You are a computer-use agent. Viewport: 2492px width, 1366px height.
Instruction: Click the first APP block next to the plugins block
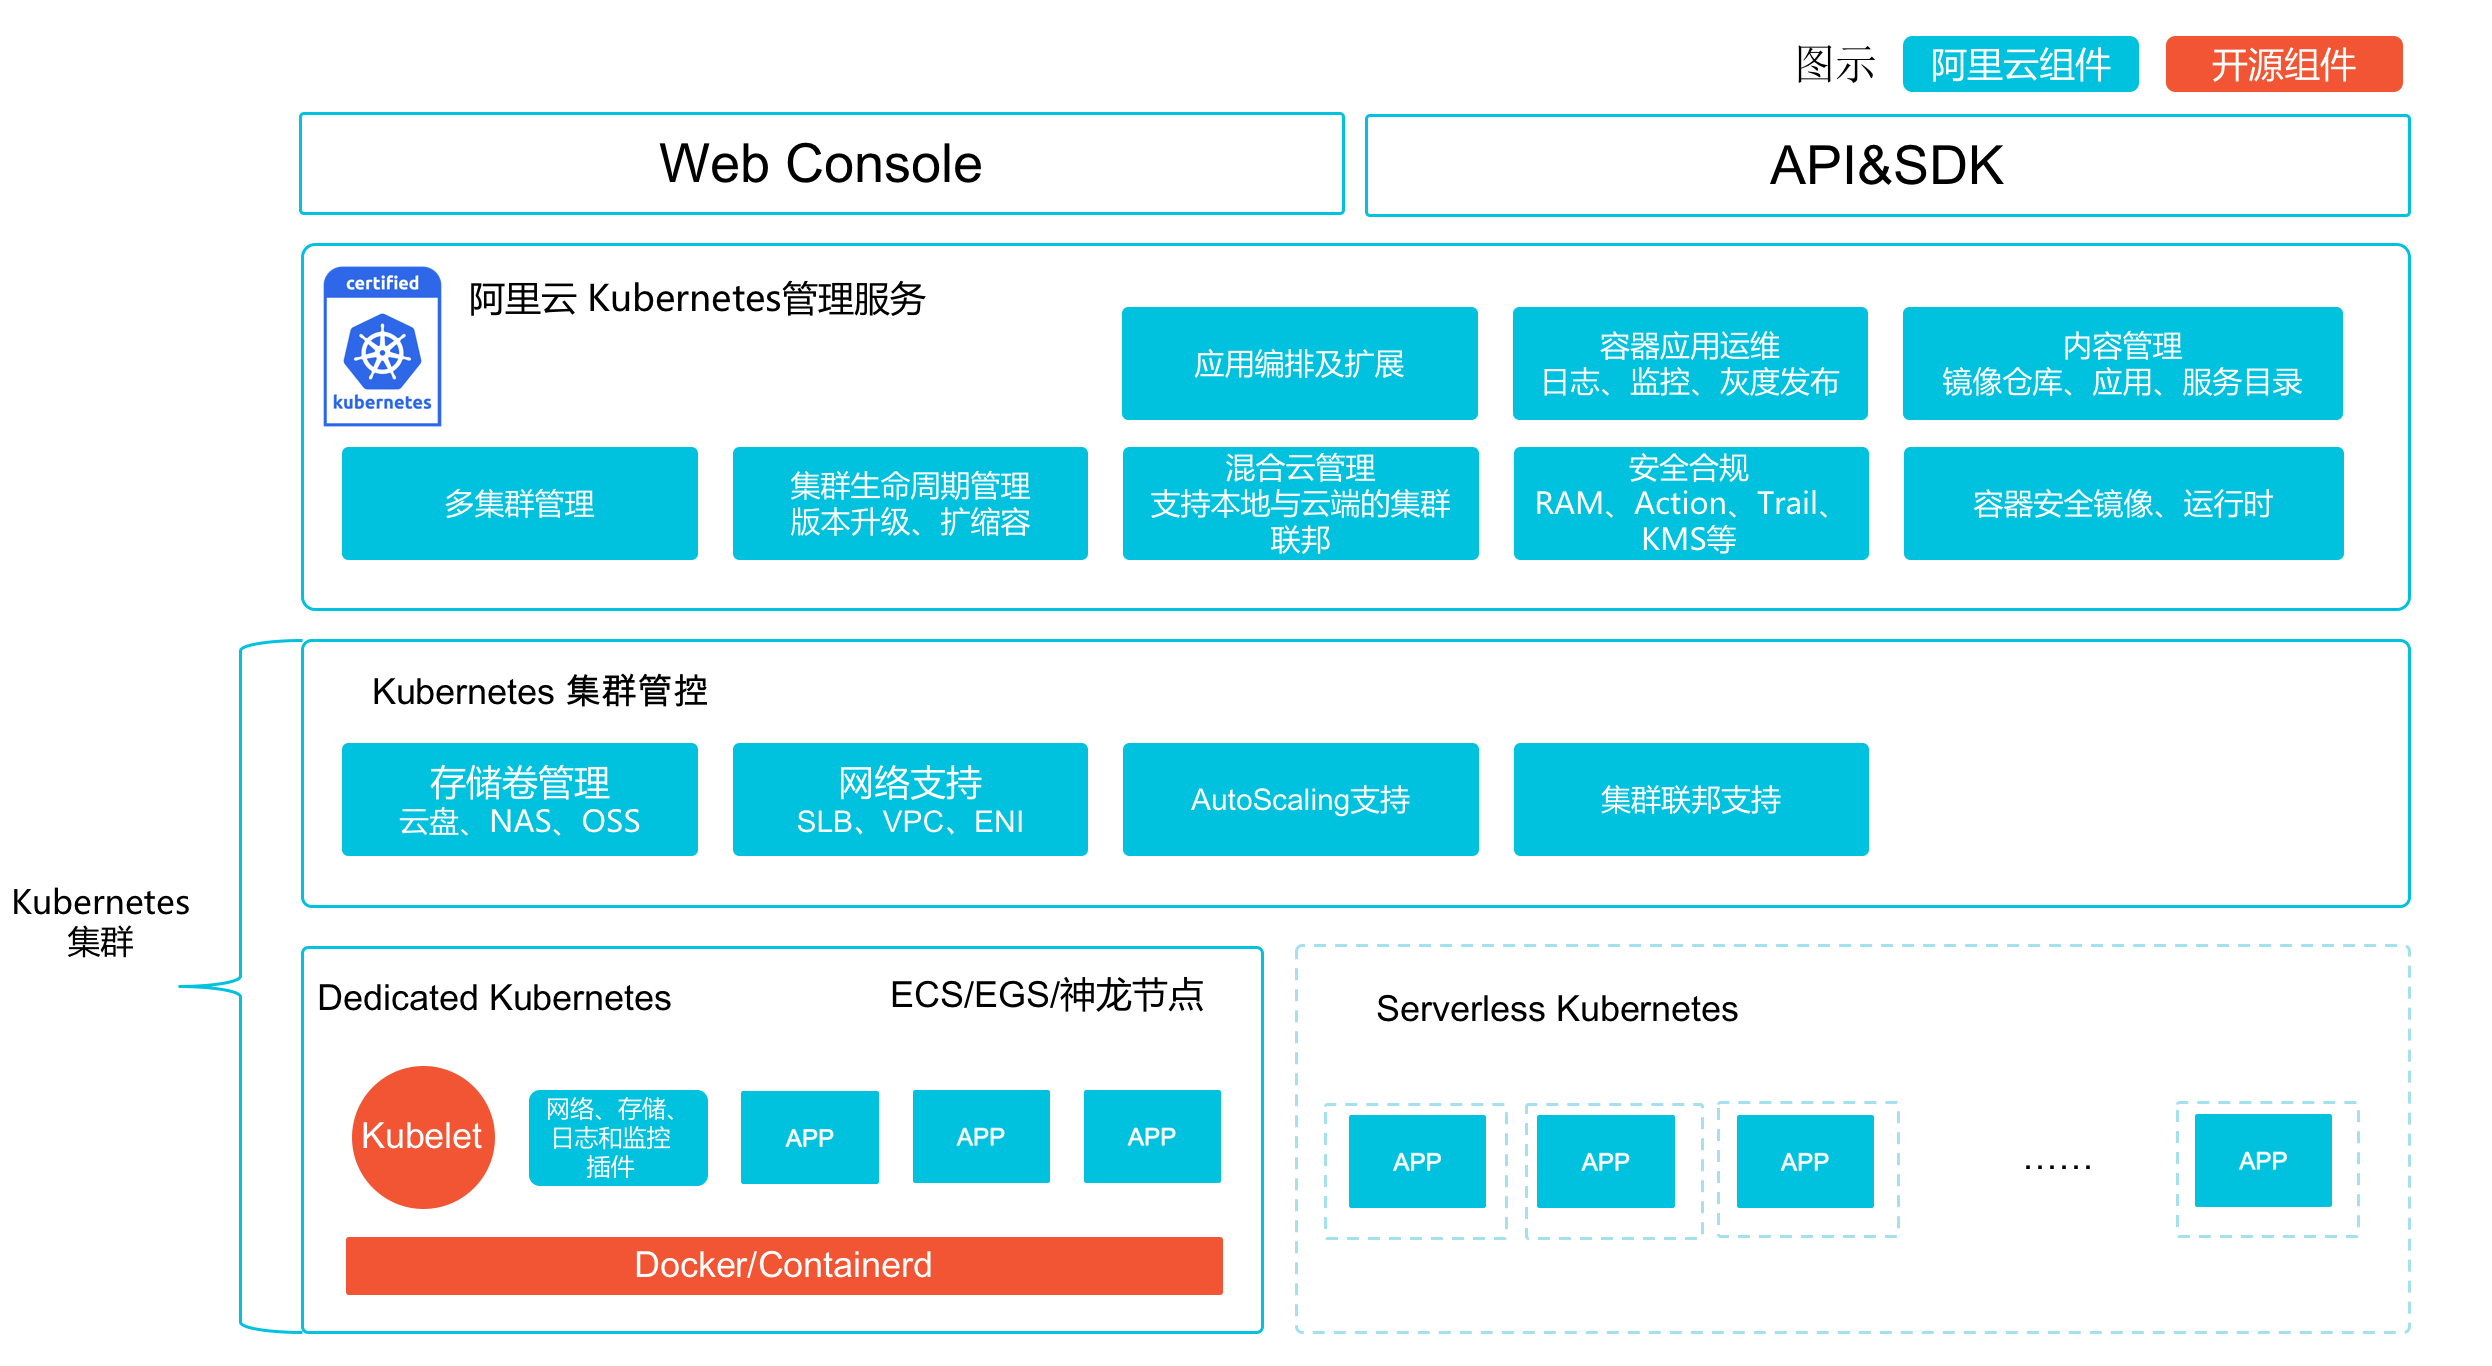pos(810,1137)
